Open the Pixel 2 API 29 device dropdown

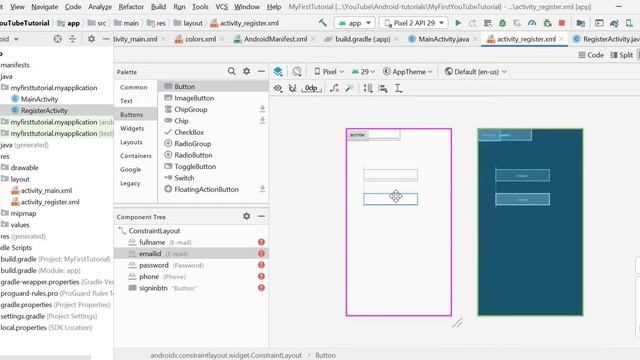(413, 23)
